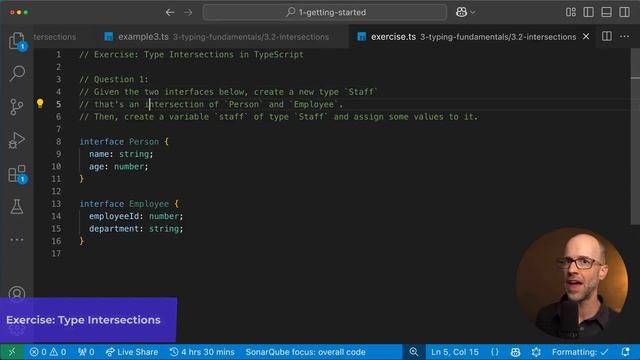Click the 'employeeId: number;' line
The width and height of the screenshot is (640, 360).
(136, 216)
